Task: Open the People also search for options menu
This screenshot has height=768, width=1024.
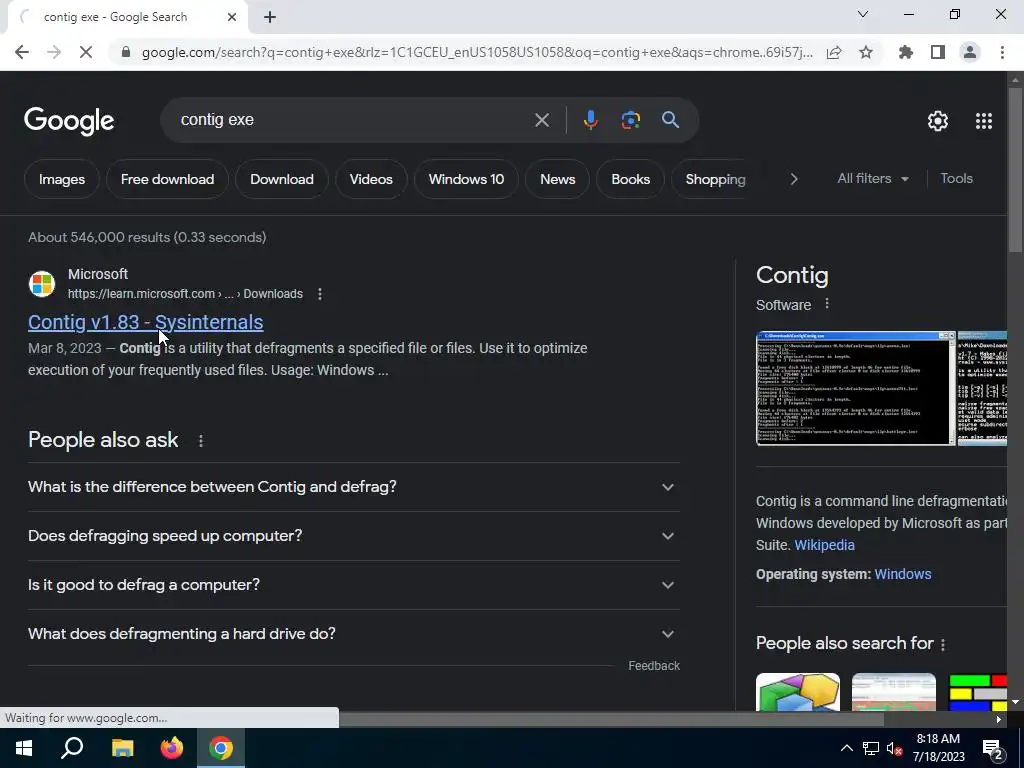Action: pos(942,645)
